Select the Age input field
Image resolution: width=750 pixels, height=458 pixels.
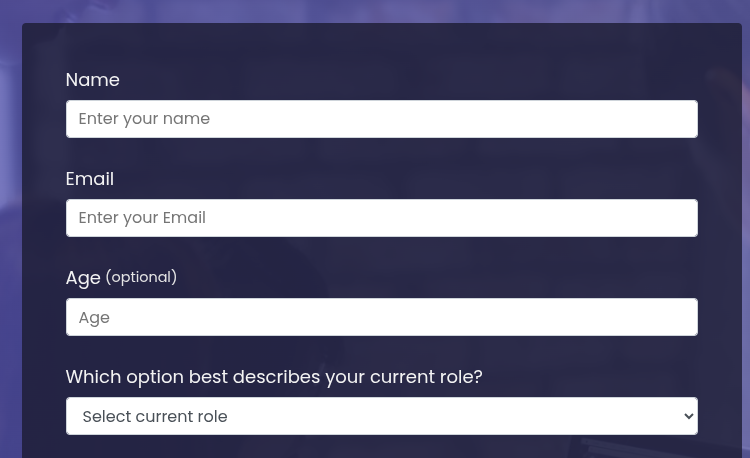[x=381, y=317]
